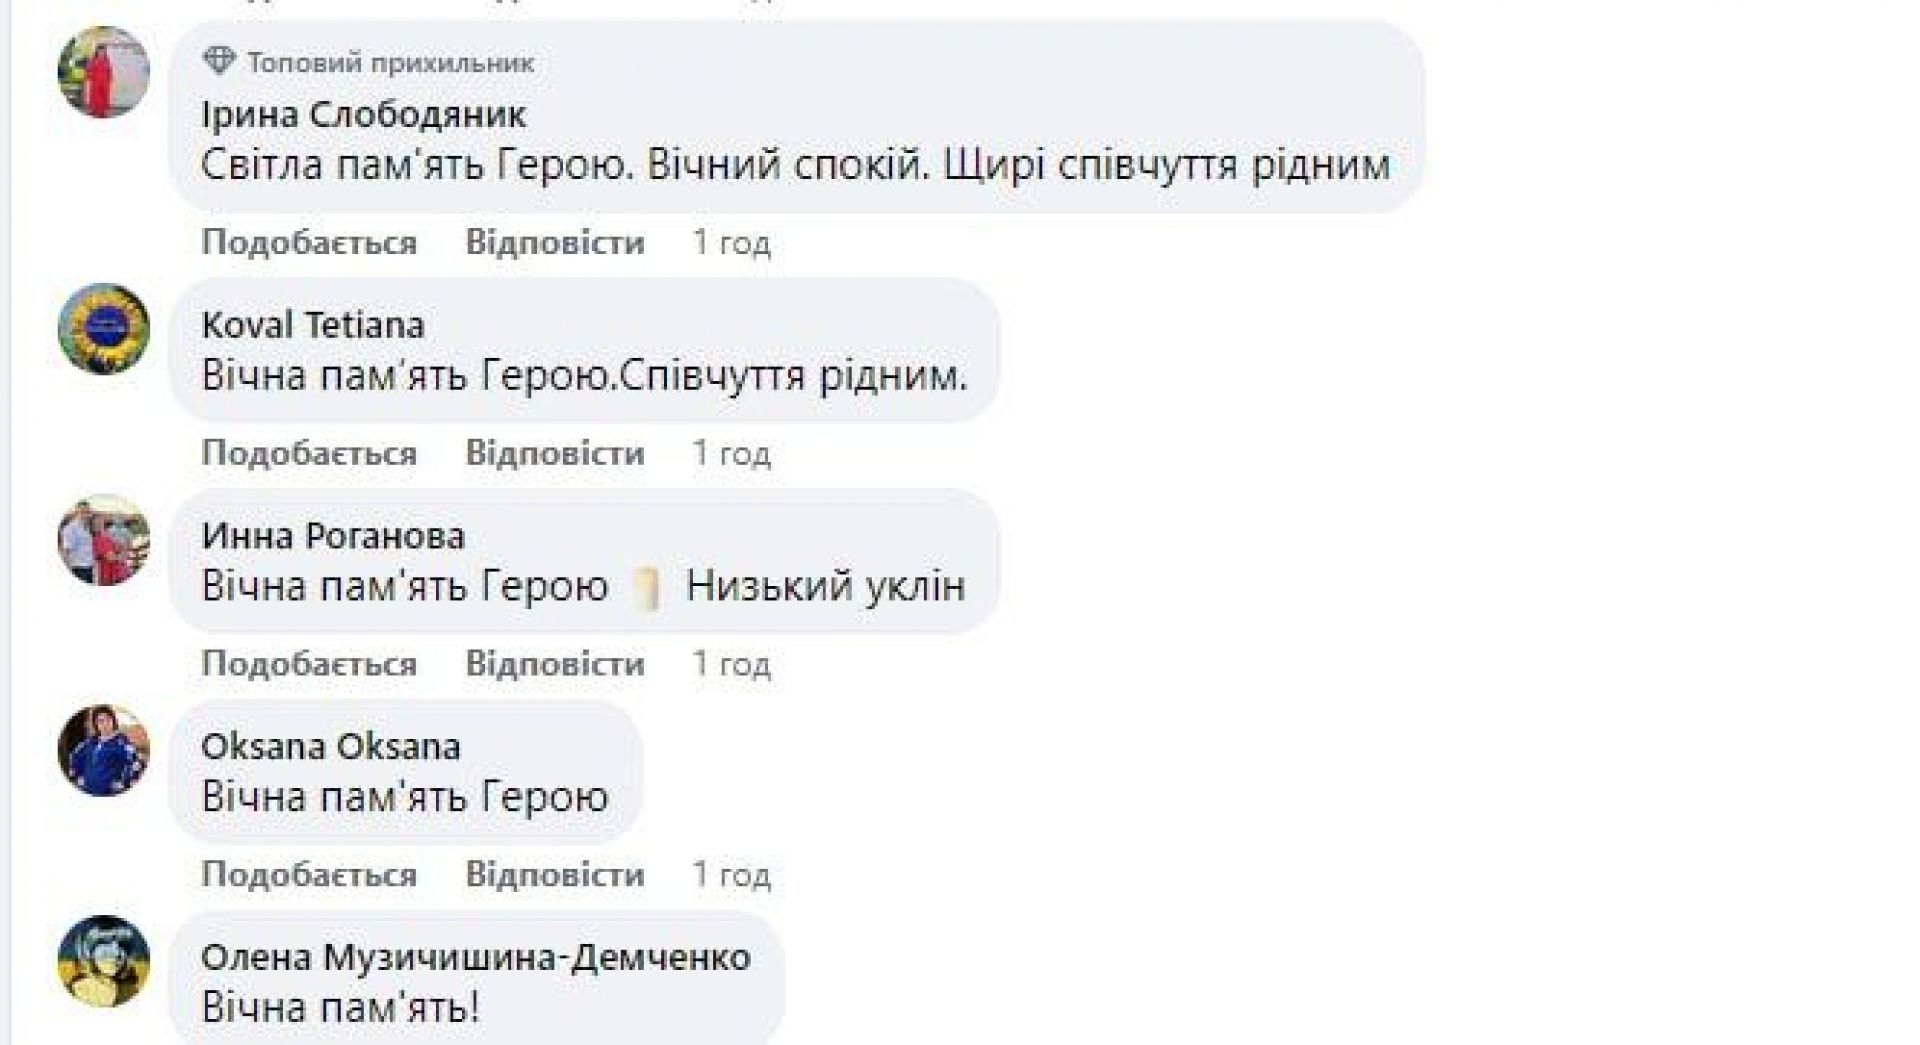Click the Олена Музичишина-Демченко name link
The image size is (1920, 1045).
click(x=476, y=958)
